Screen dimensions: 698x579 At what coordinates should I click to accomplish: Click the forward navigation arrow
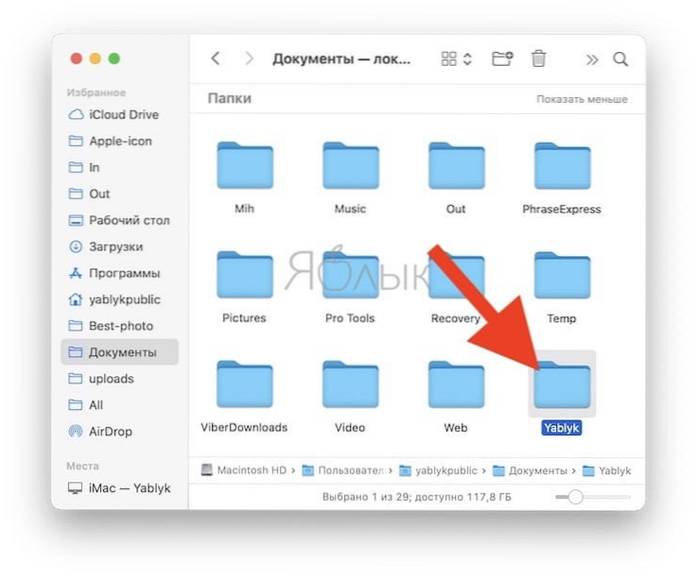(x=249, y=59)
